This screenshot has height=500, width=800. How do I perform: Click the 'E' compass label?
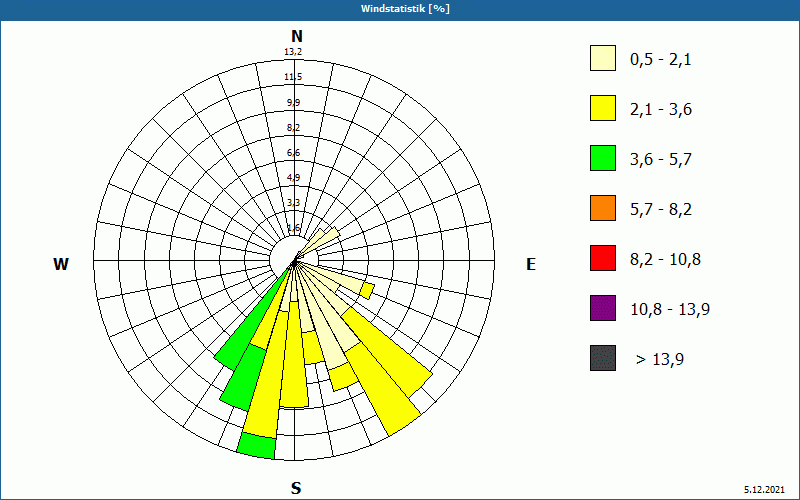(531, 264)
